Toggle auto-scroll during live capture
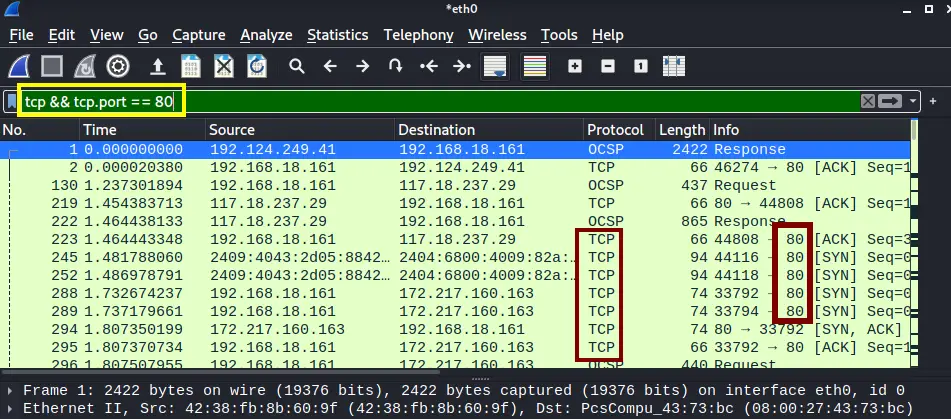Screen dimensions: 951x419 (495, 66)
